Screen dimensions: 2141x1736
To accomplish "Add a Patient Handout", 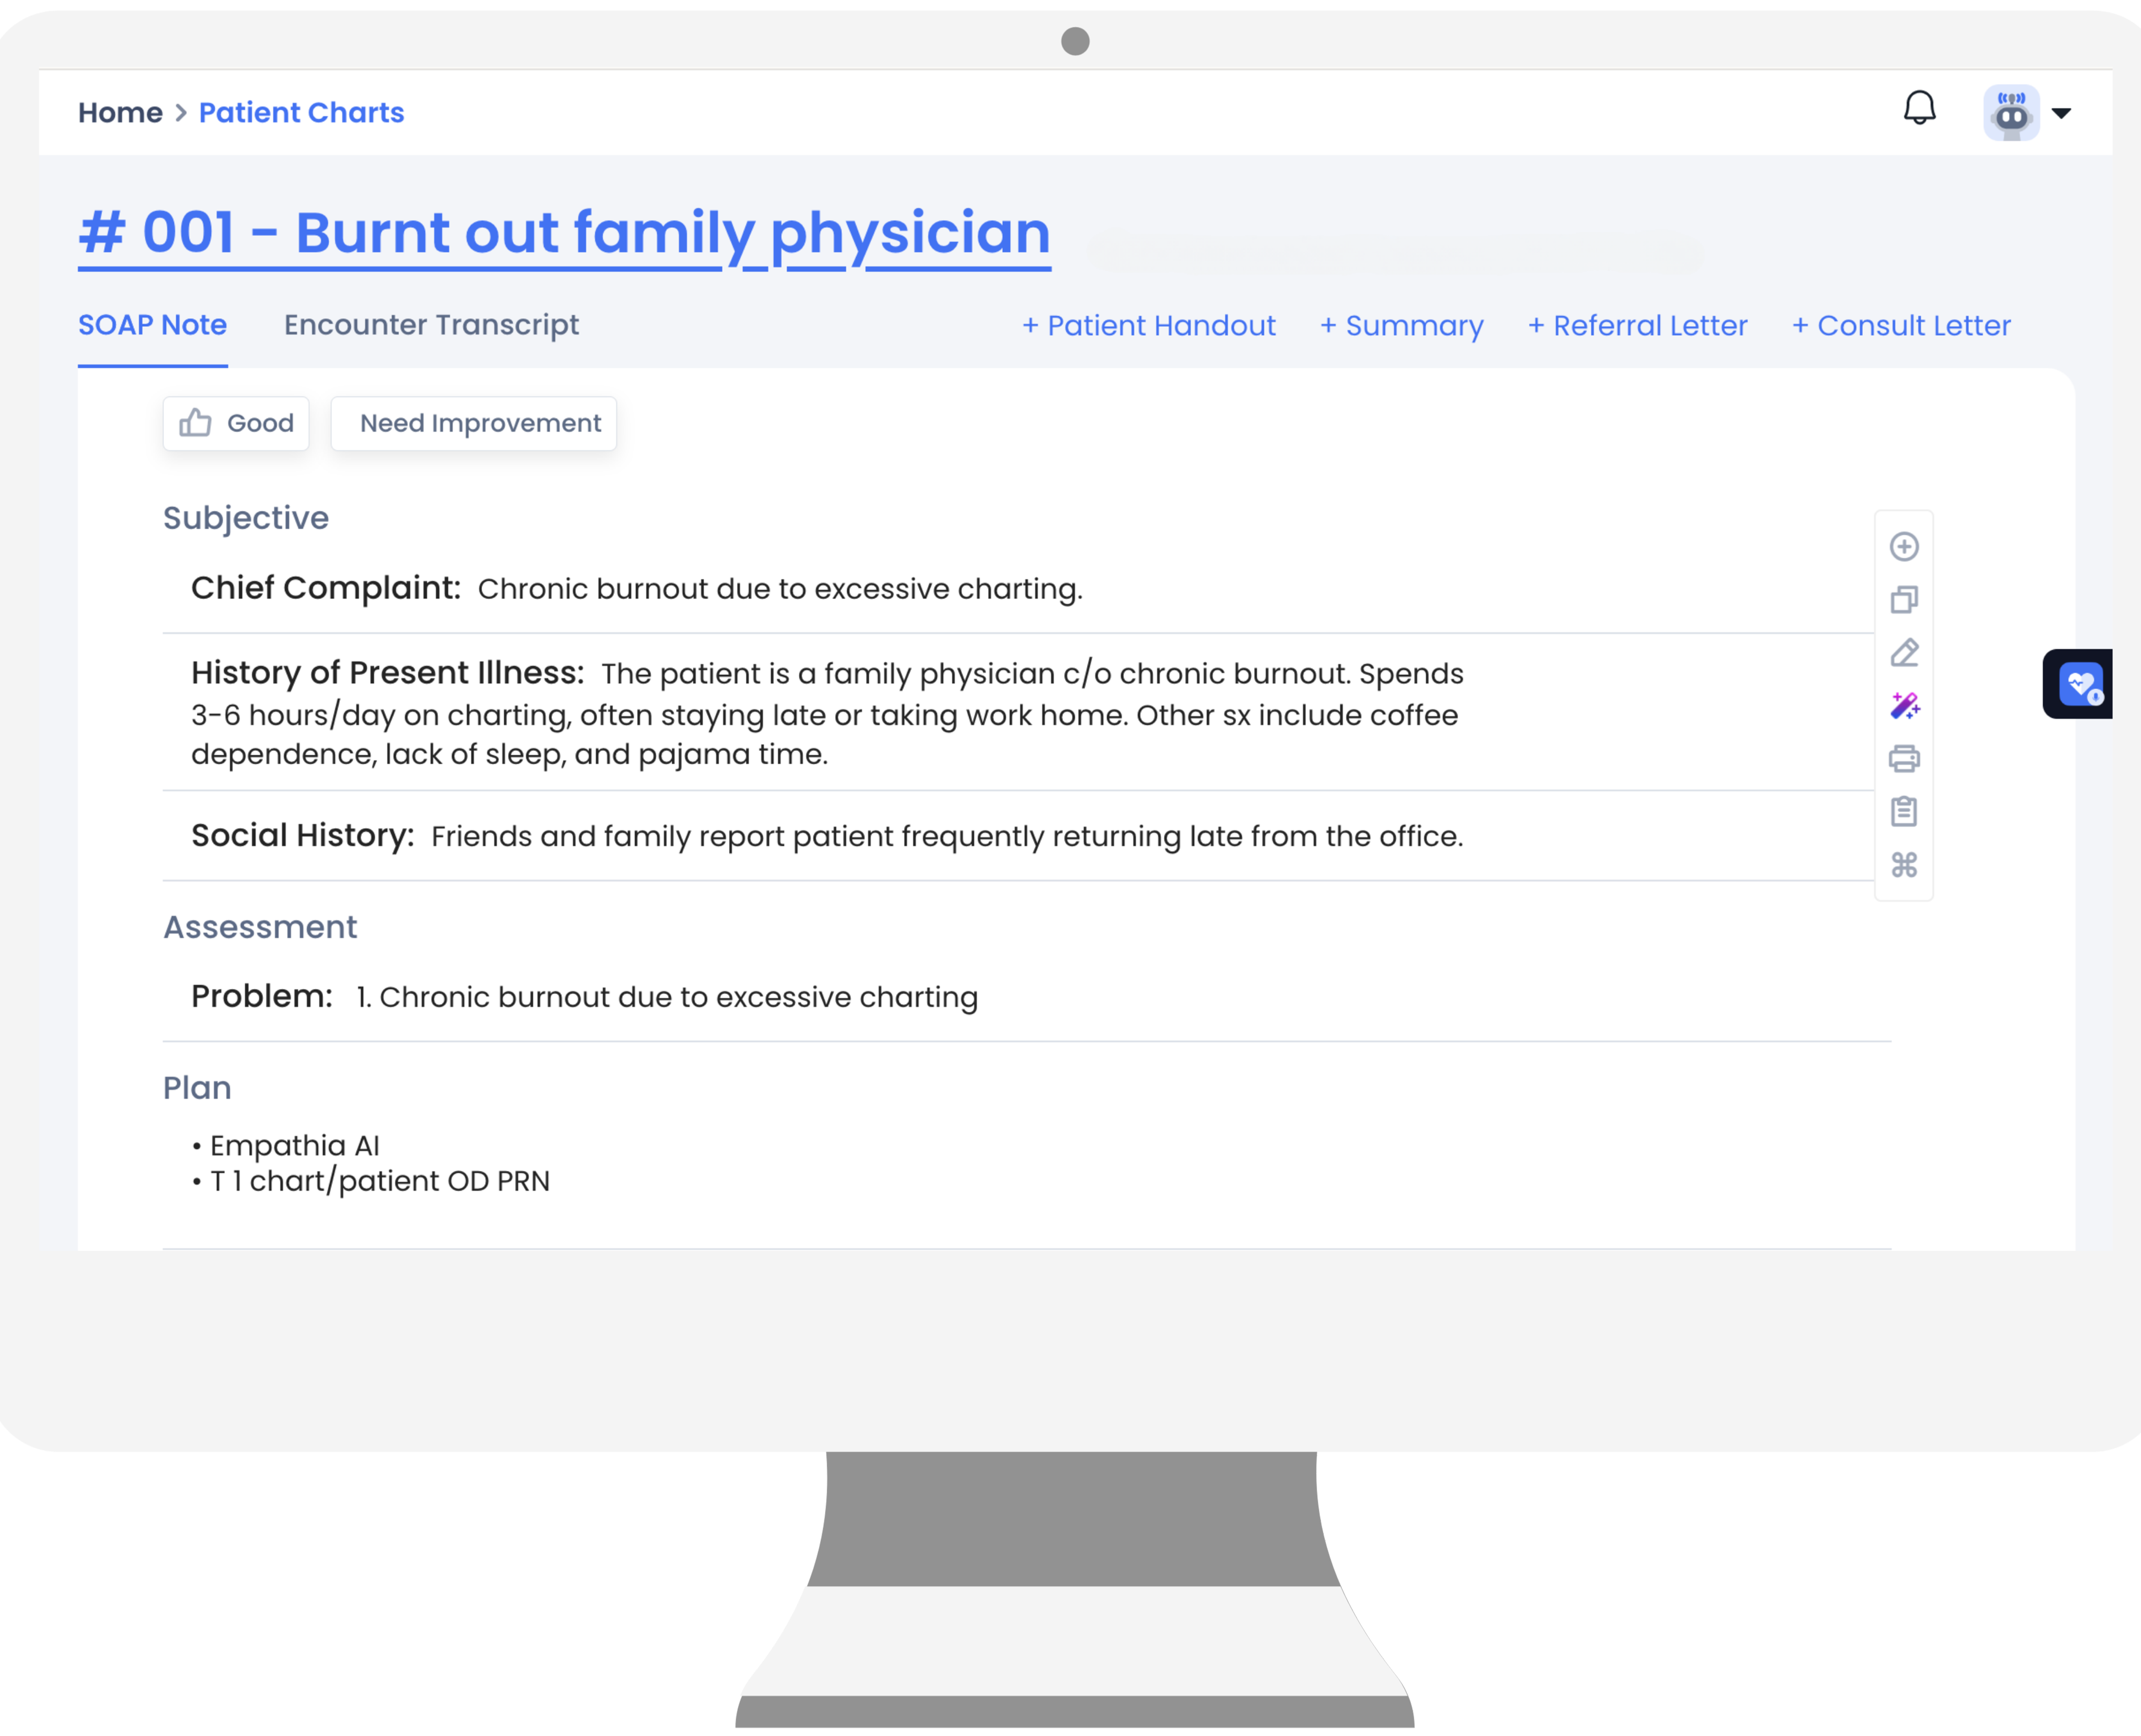I will click(1148, 326).
